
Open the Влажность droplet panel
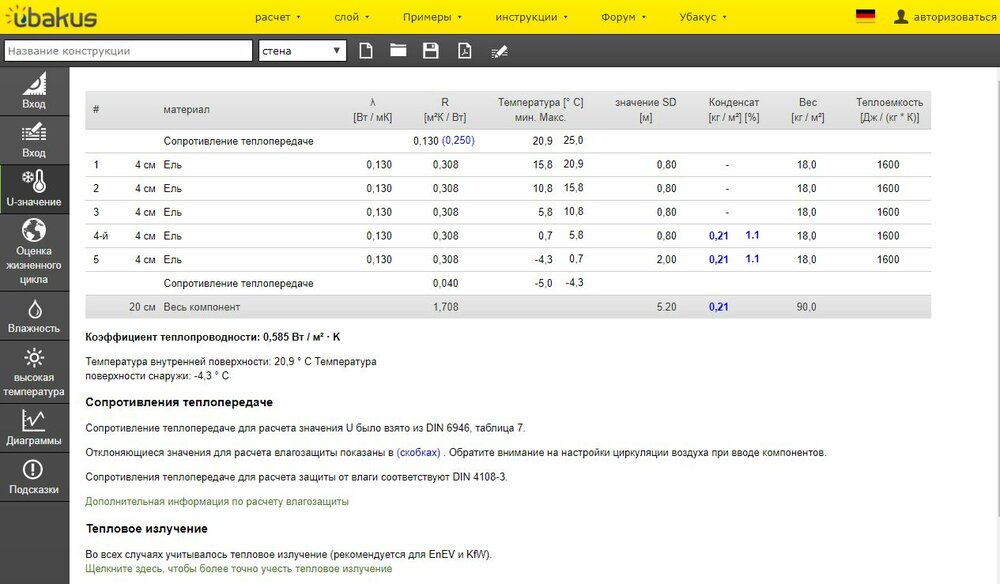pos(34,315)
